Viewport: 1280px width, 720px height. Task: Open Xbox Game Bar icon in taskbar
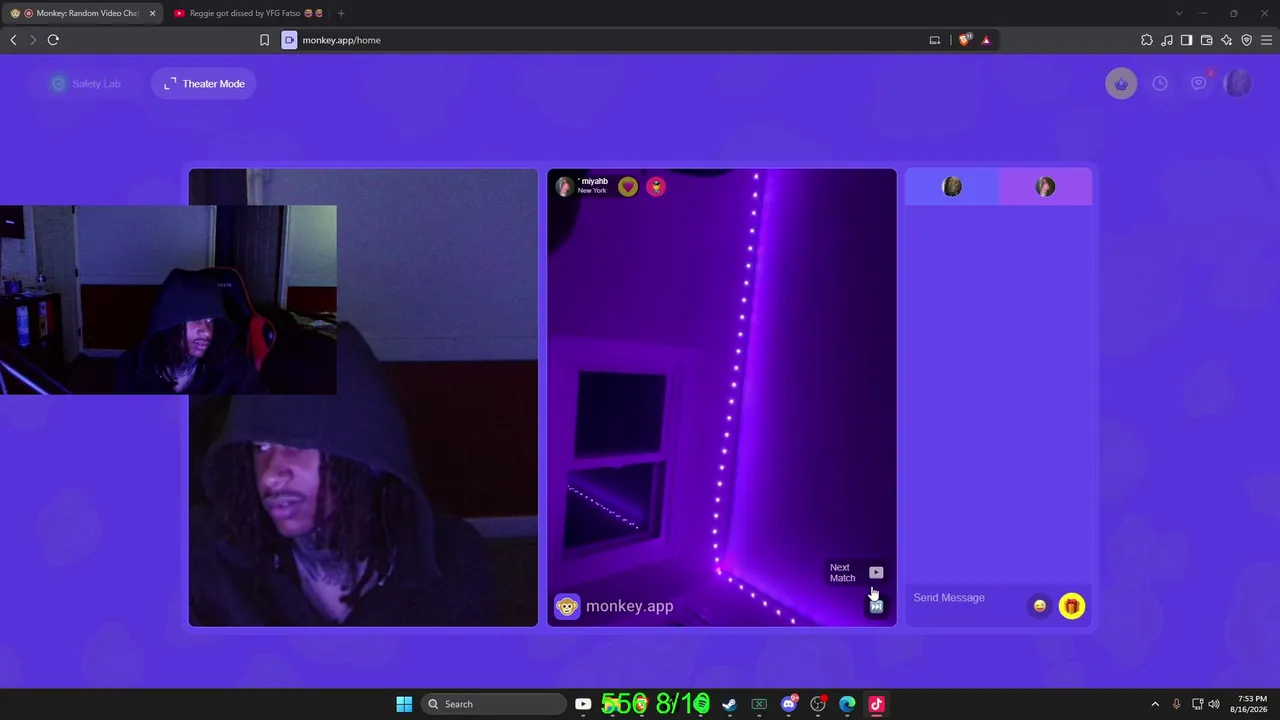759,704
